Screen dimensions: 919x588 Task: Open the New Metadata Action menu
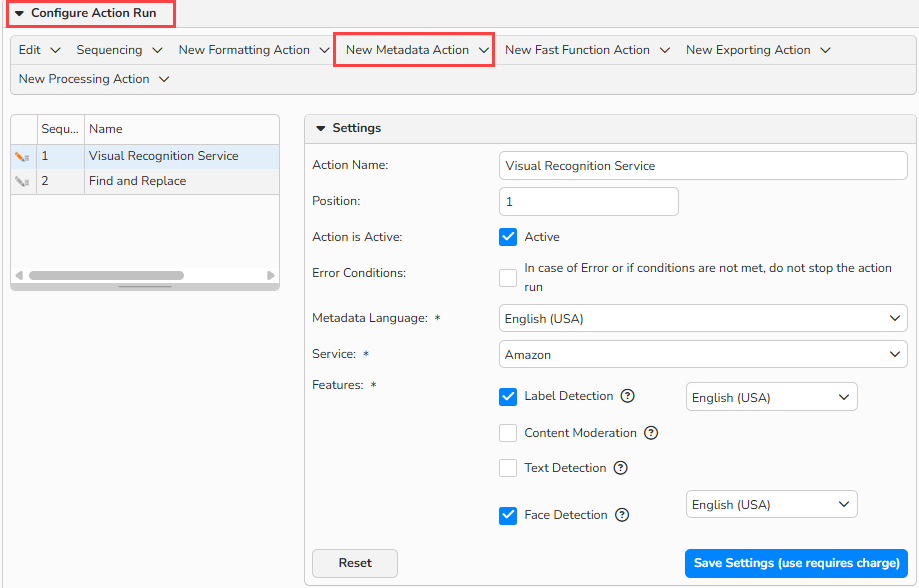pos(417,50)
